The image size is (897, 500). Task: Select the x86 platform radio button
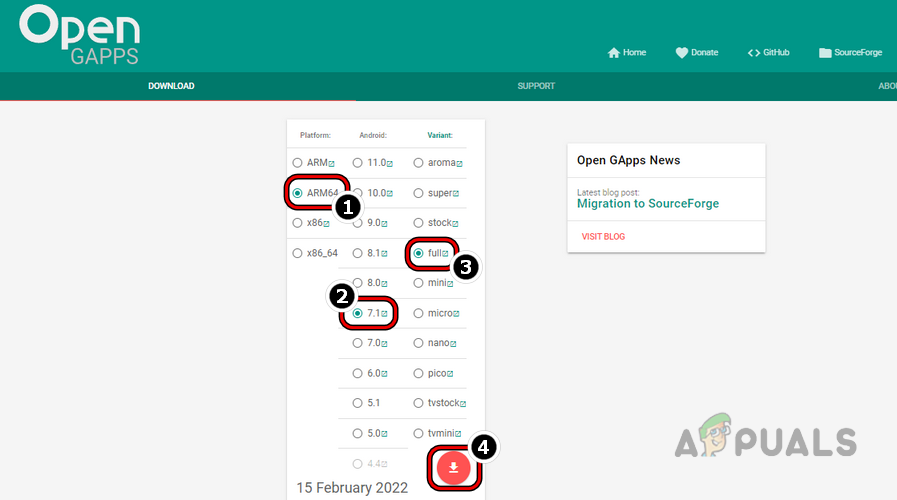[x=297, y=223]
